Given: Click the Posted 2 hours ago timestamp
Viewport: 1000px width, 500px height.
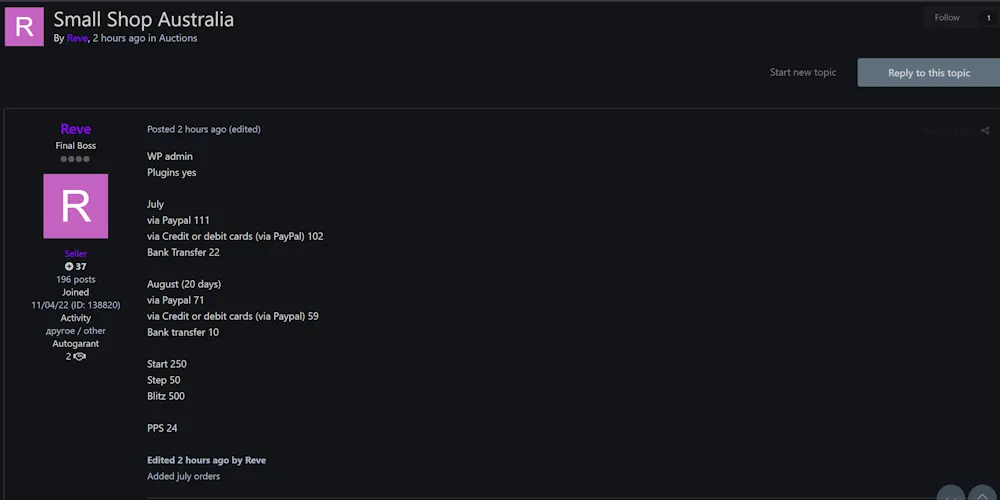Looking at the screenshot, I should click(186, 129).
